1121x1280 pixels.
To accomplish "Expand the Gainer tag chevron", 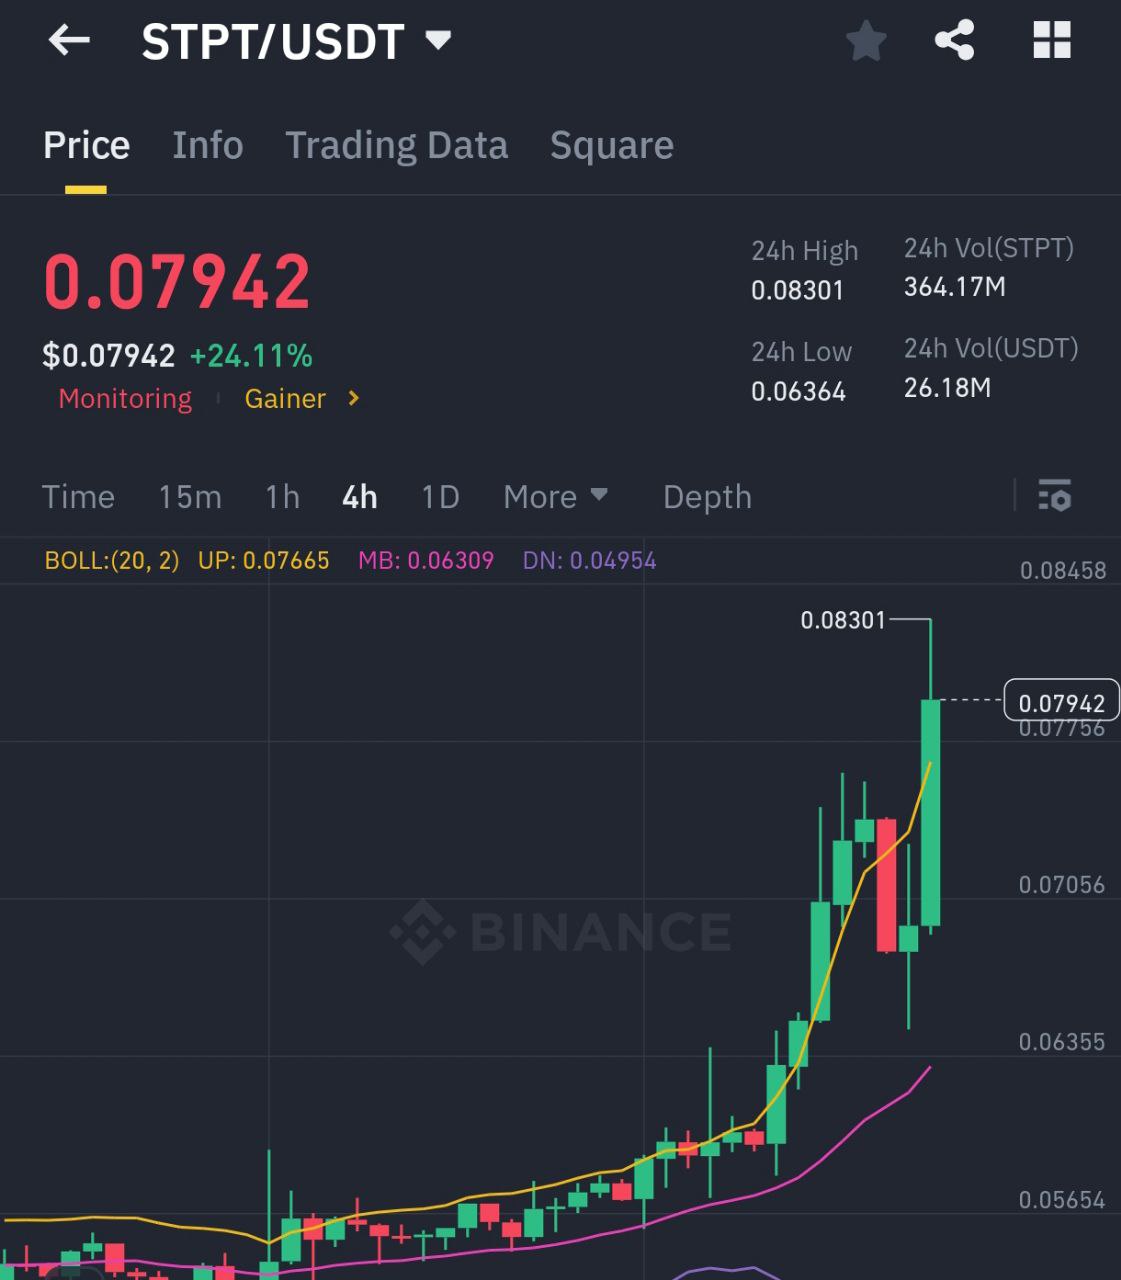I will point(353,398).
